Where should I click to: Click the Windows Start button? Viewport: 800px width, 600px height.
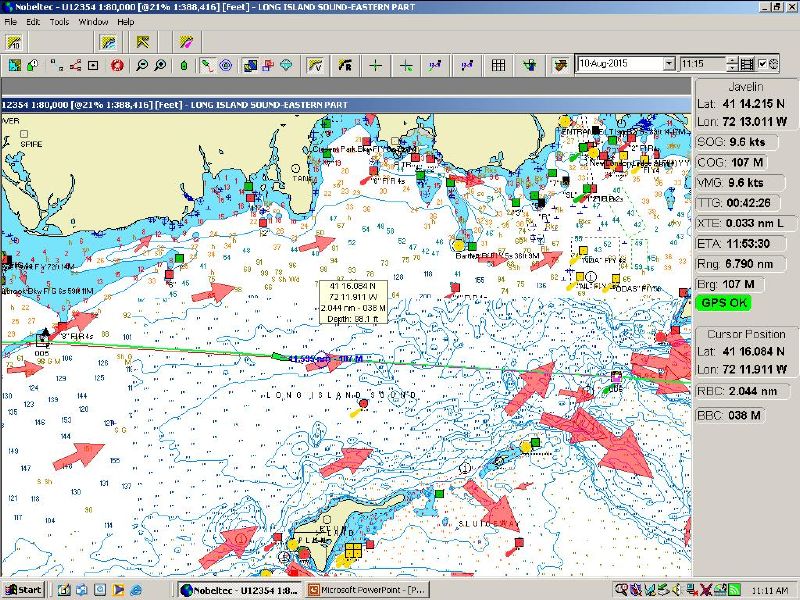click(22, 590)
